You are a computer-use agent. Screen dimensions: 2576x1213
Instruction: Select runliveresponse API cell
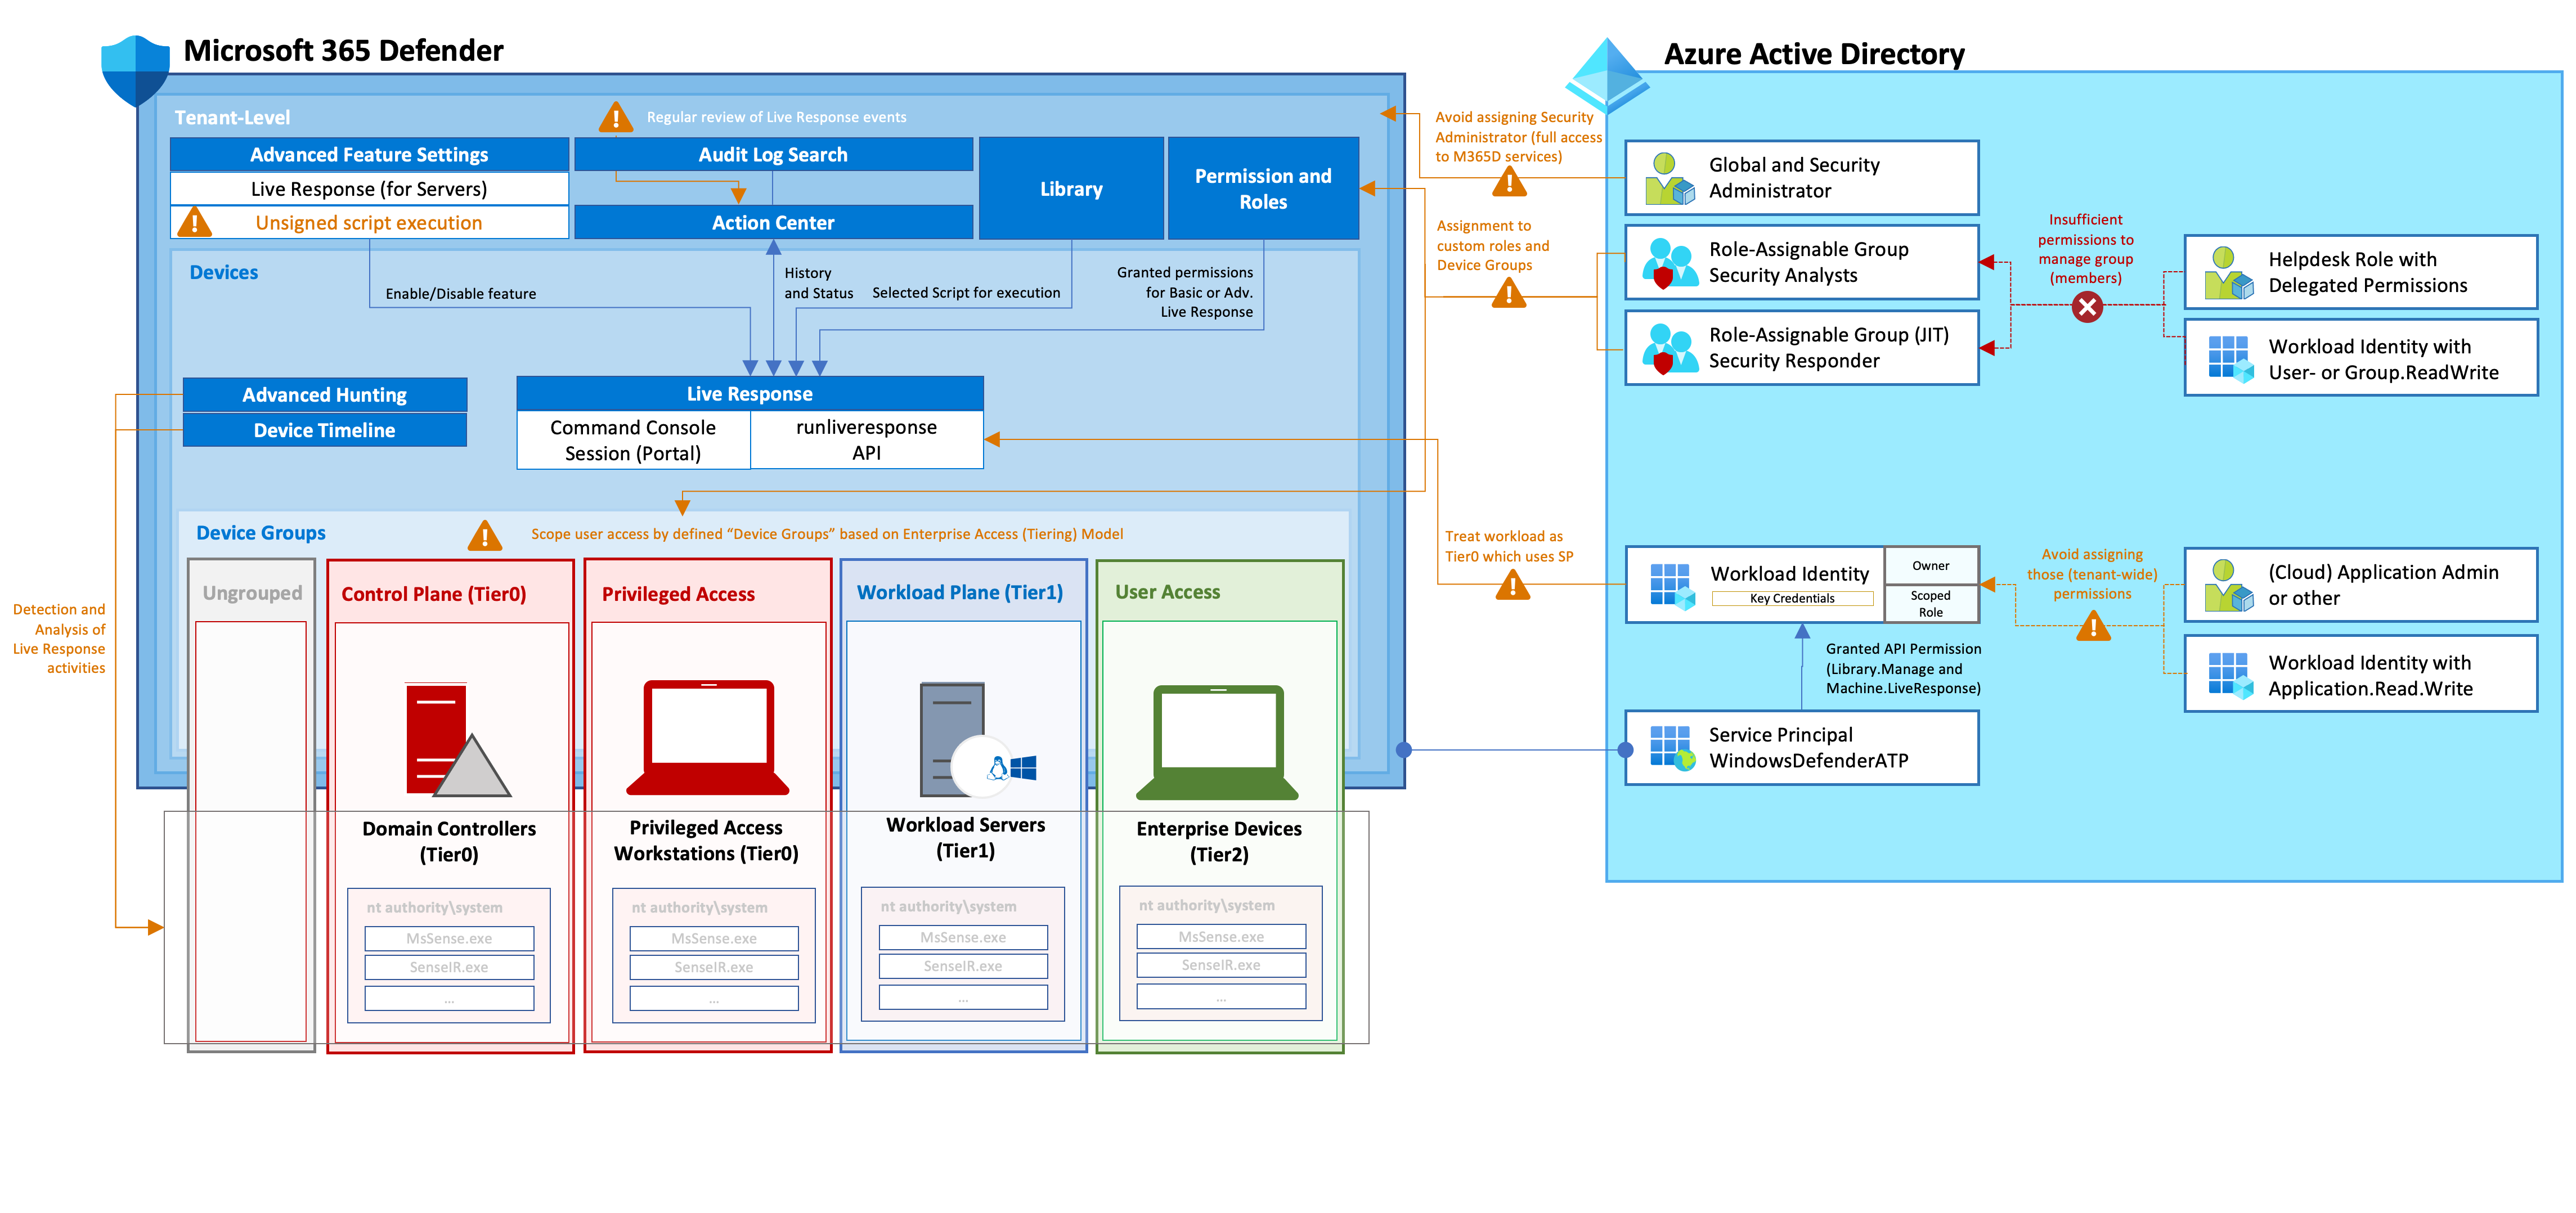[x=867, y=440]
